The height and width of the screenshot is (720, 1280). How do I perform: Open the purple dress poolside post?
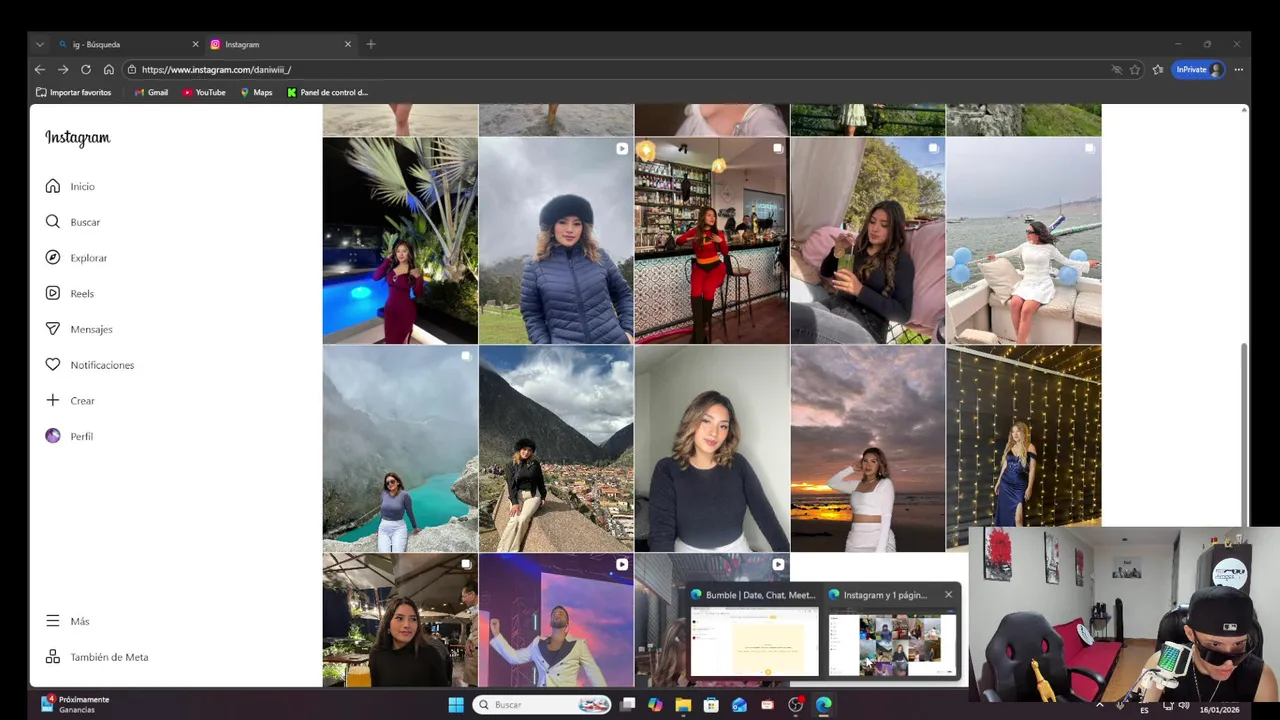pyautogui.click(x=400, y=240)
